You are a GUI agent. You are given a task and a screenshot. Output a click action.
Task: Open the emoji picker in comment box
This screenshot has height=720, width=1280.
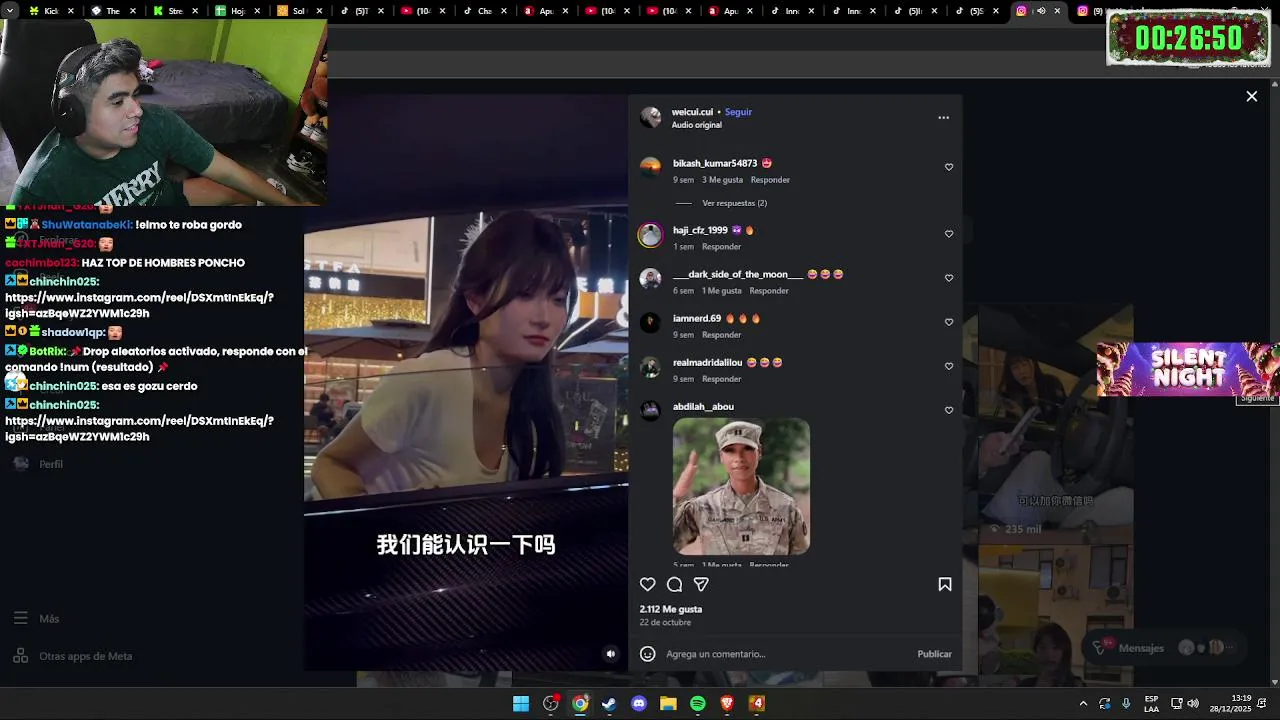pyautogui.click(x=648, y=654)
